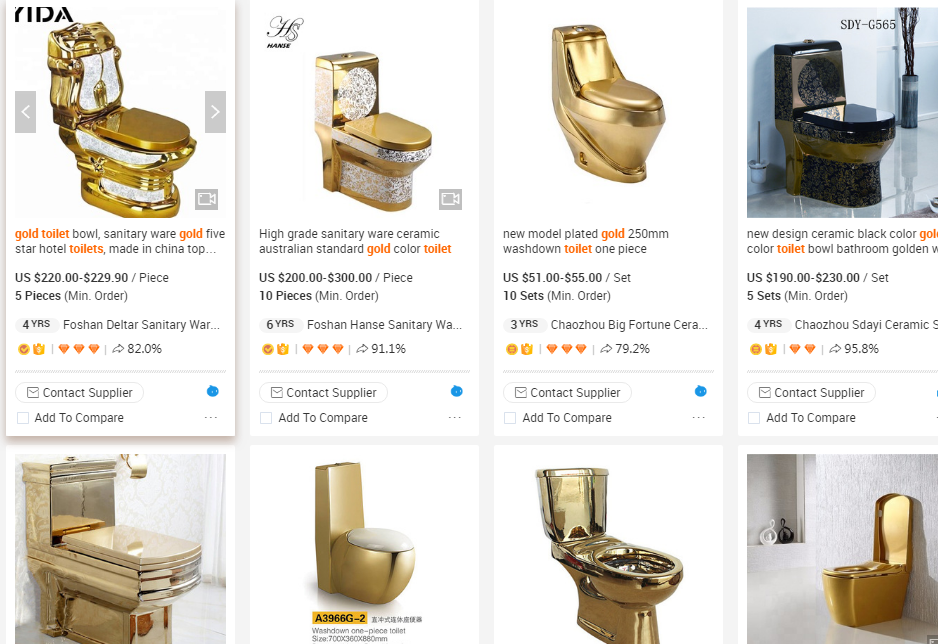Check Add To Compare for Foshan Deltar toilet
This screenshot has height=644, width=938.
23,418
